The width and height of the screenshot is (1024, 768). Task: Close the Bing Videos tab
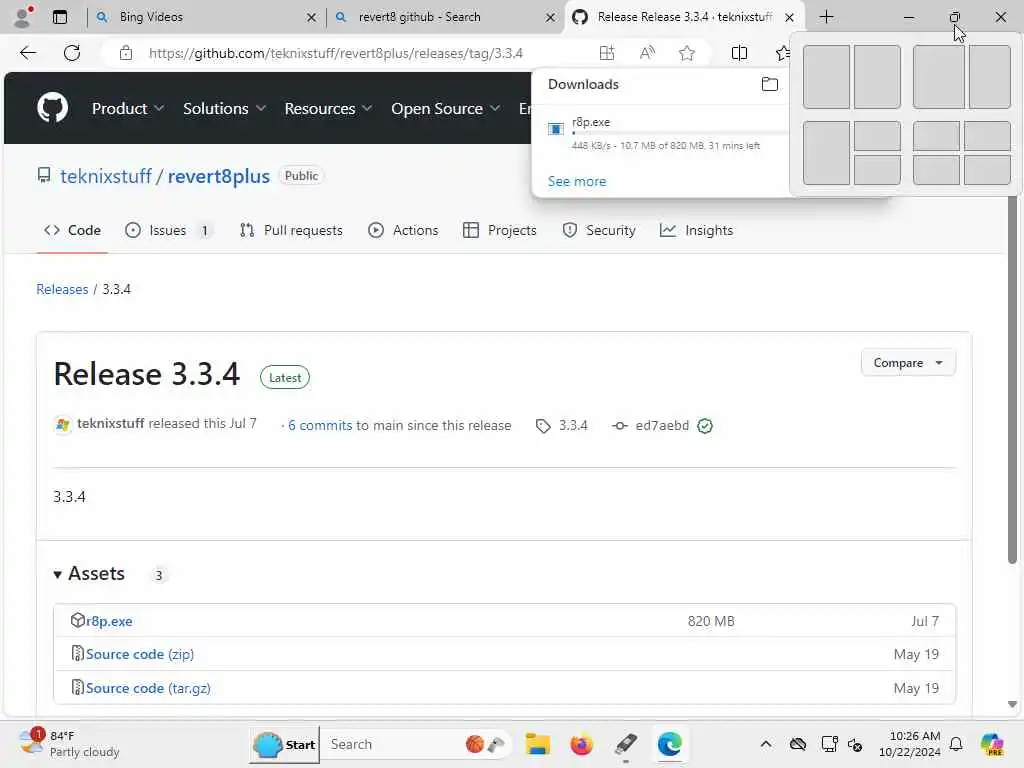click(x=312, y=18)
